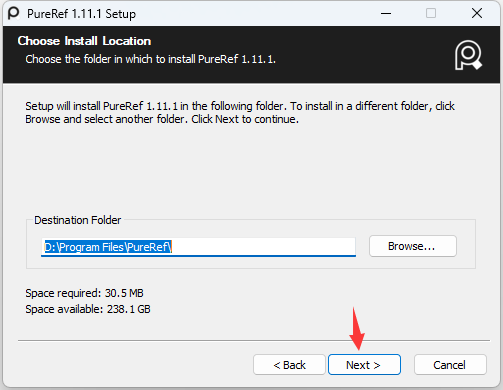Click the PureRef icon in the title bar
The width and height of the screenshot is (503, 390).
[14, 14]
